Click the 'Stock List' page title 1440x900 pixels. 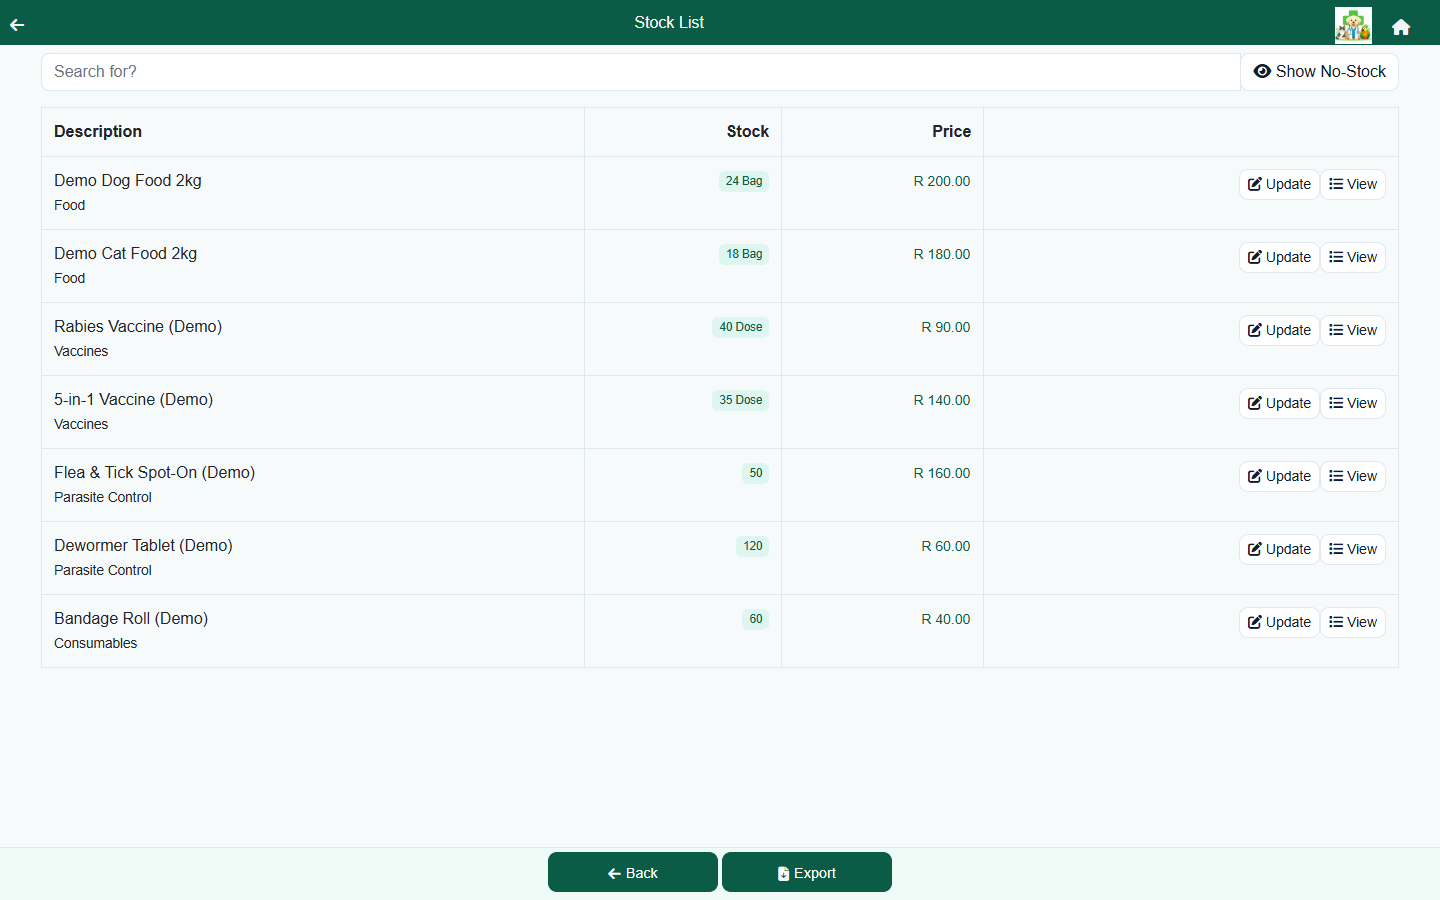669,22
